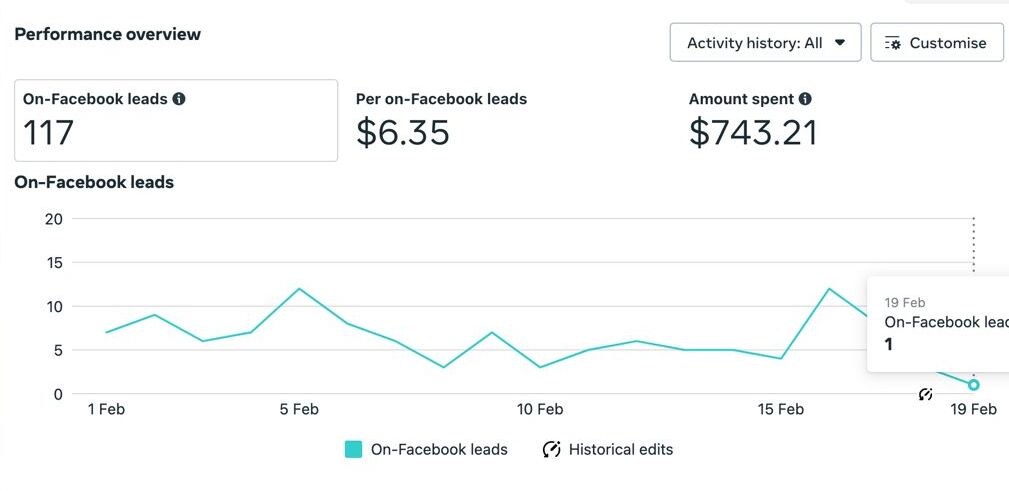This screenshot has width=1009, height=491.
Task: Click the info icon beside On-Facebook leads
Action: 179,99
